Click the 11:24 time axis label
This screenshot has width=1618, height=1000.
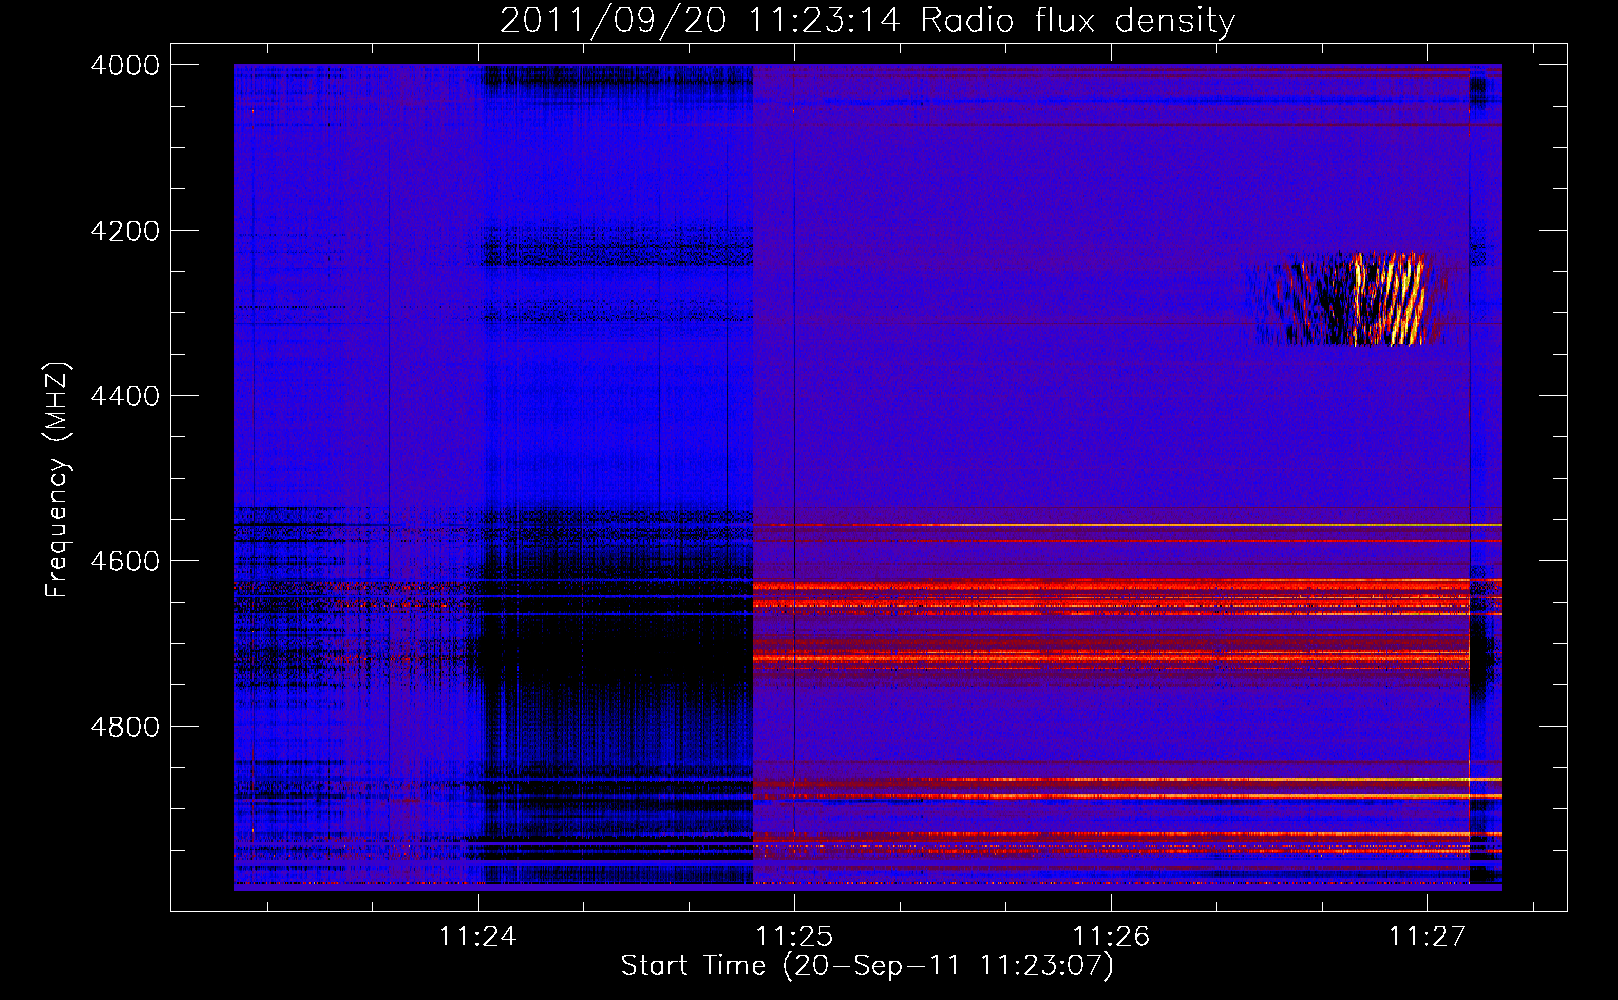click(478, 936)
